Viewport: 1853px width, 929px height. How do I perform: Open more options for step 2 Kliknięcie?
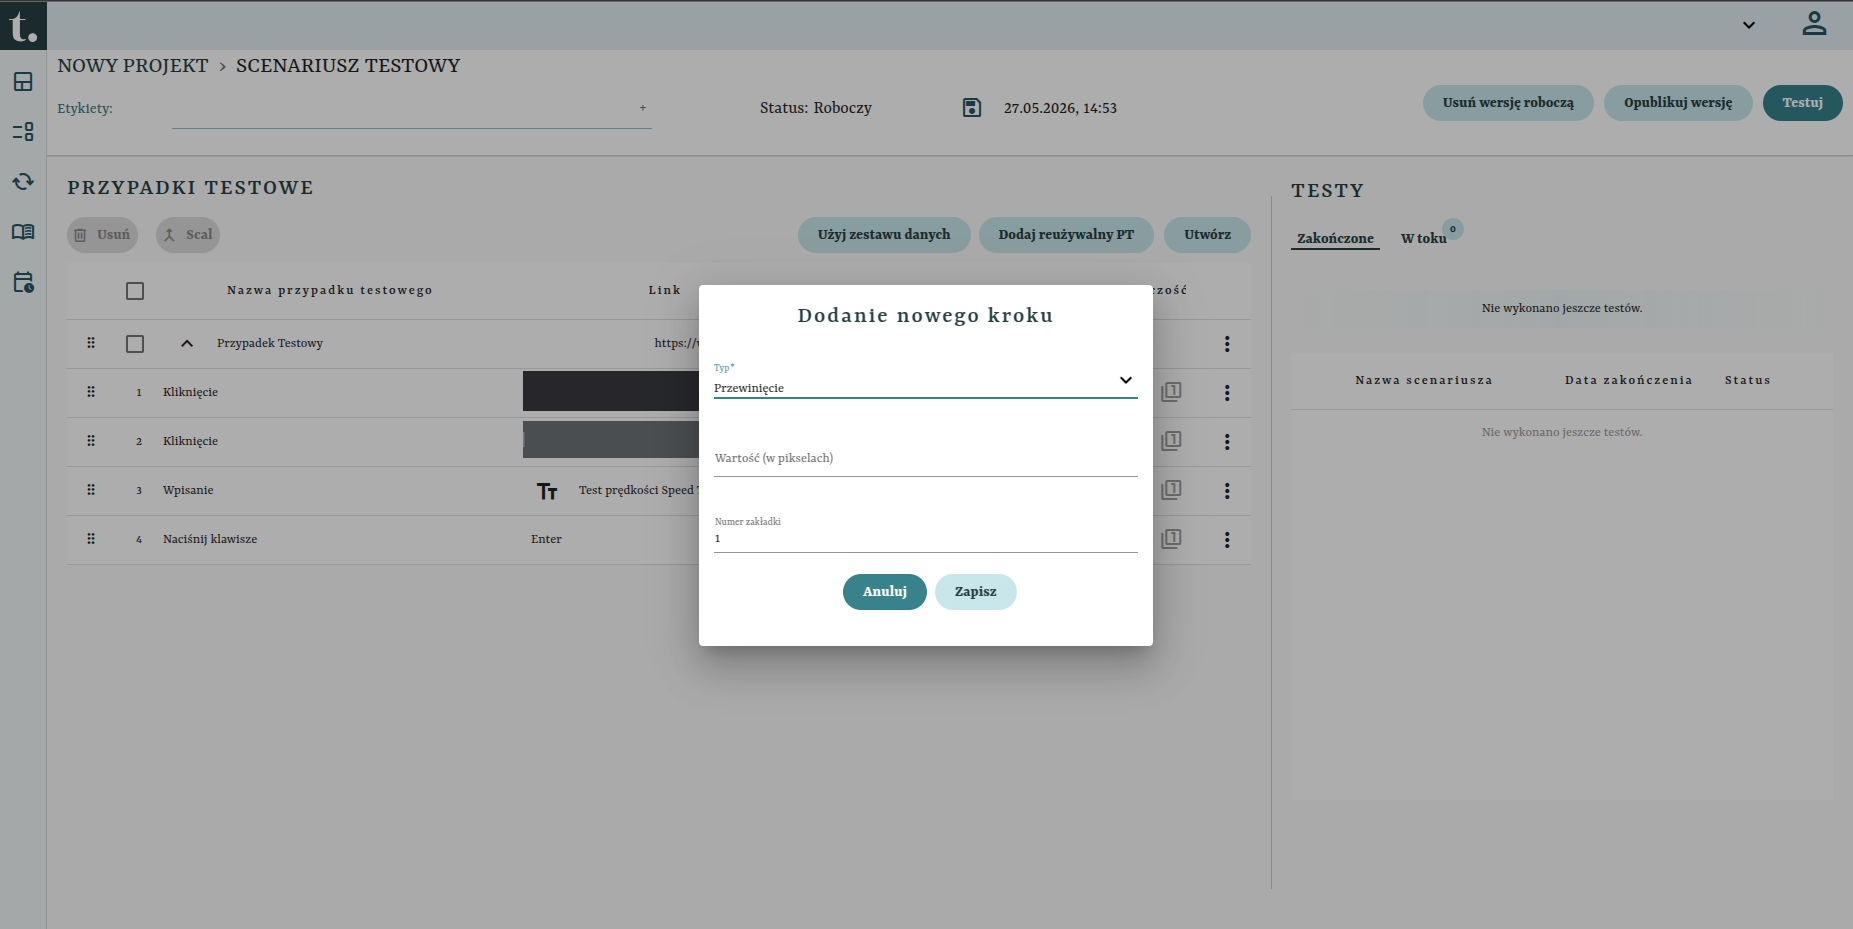pos(1227,442)
